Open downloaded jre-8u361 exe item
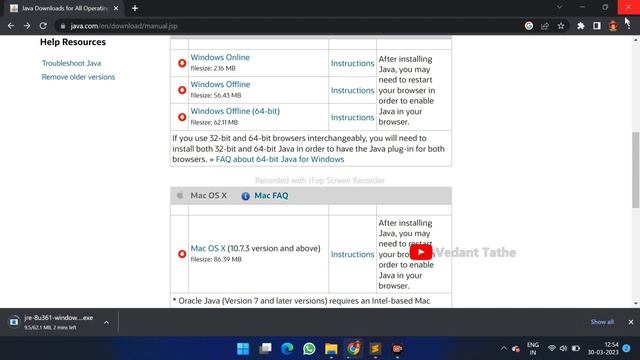Image resolution: width=640 pixels, height=360 pixels. coord(51,322)
